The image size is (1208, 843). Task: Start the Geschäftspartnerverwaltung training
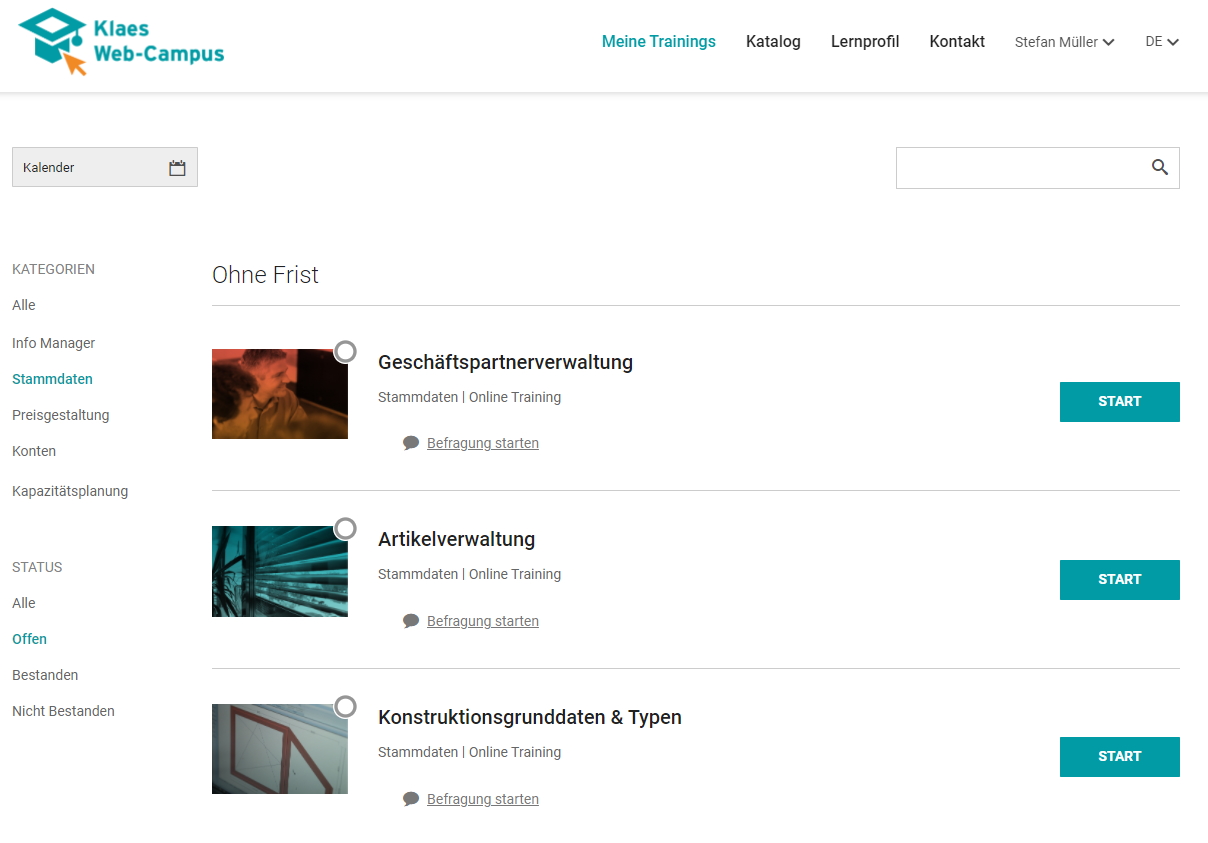(1120, 402)
